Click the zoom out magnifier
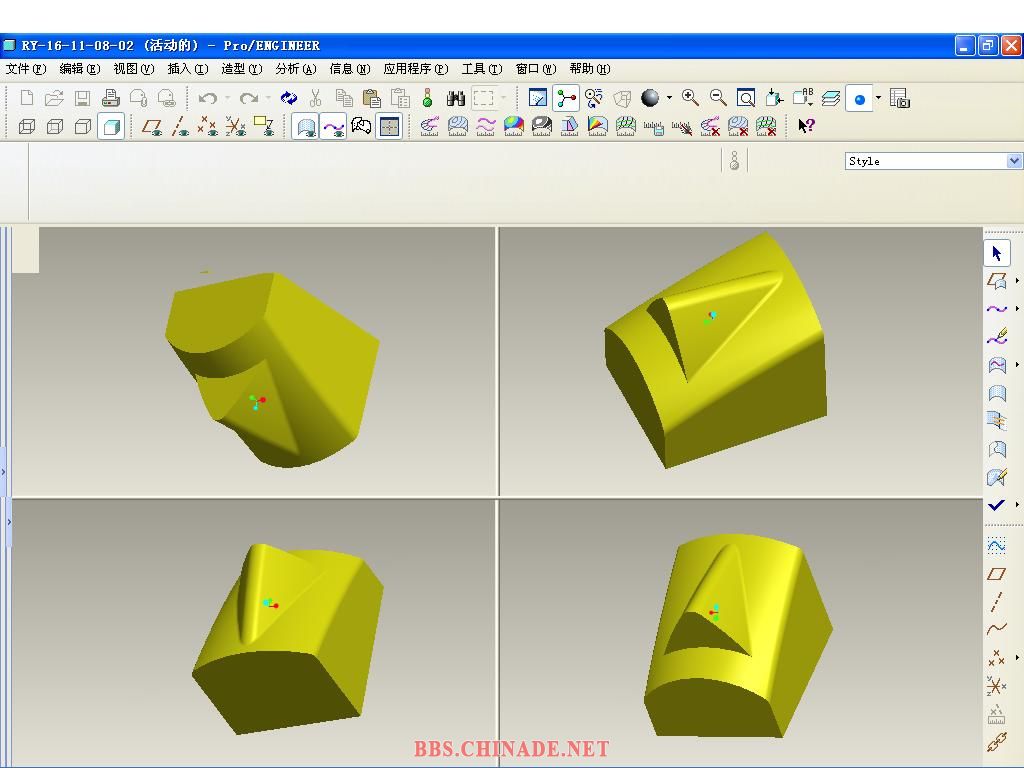 point(718,98)
